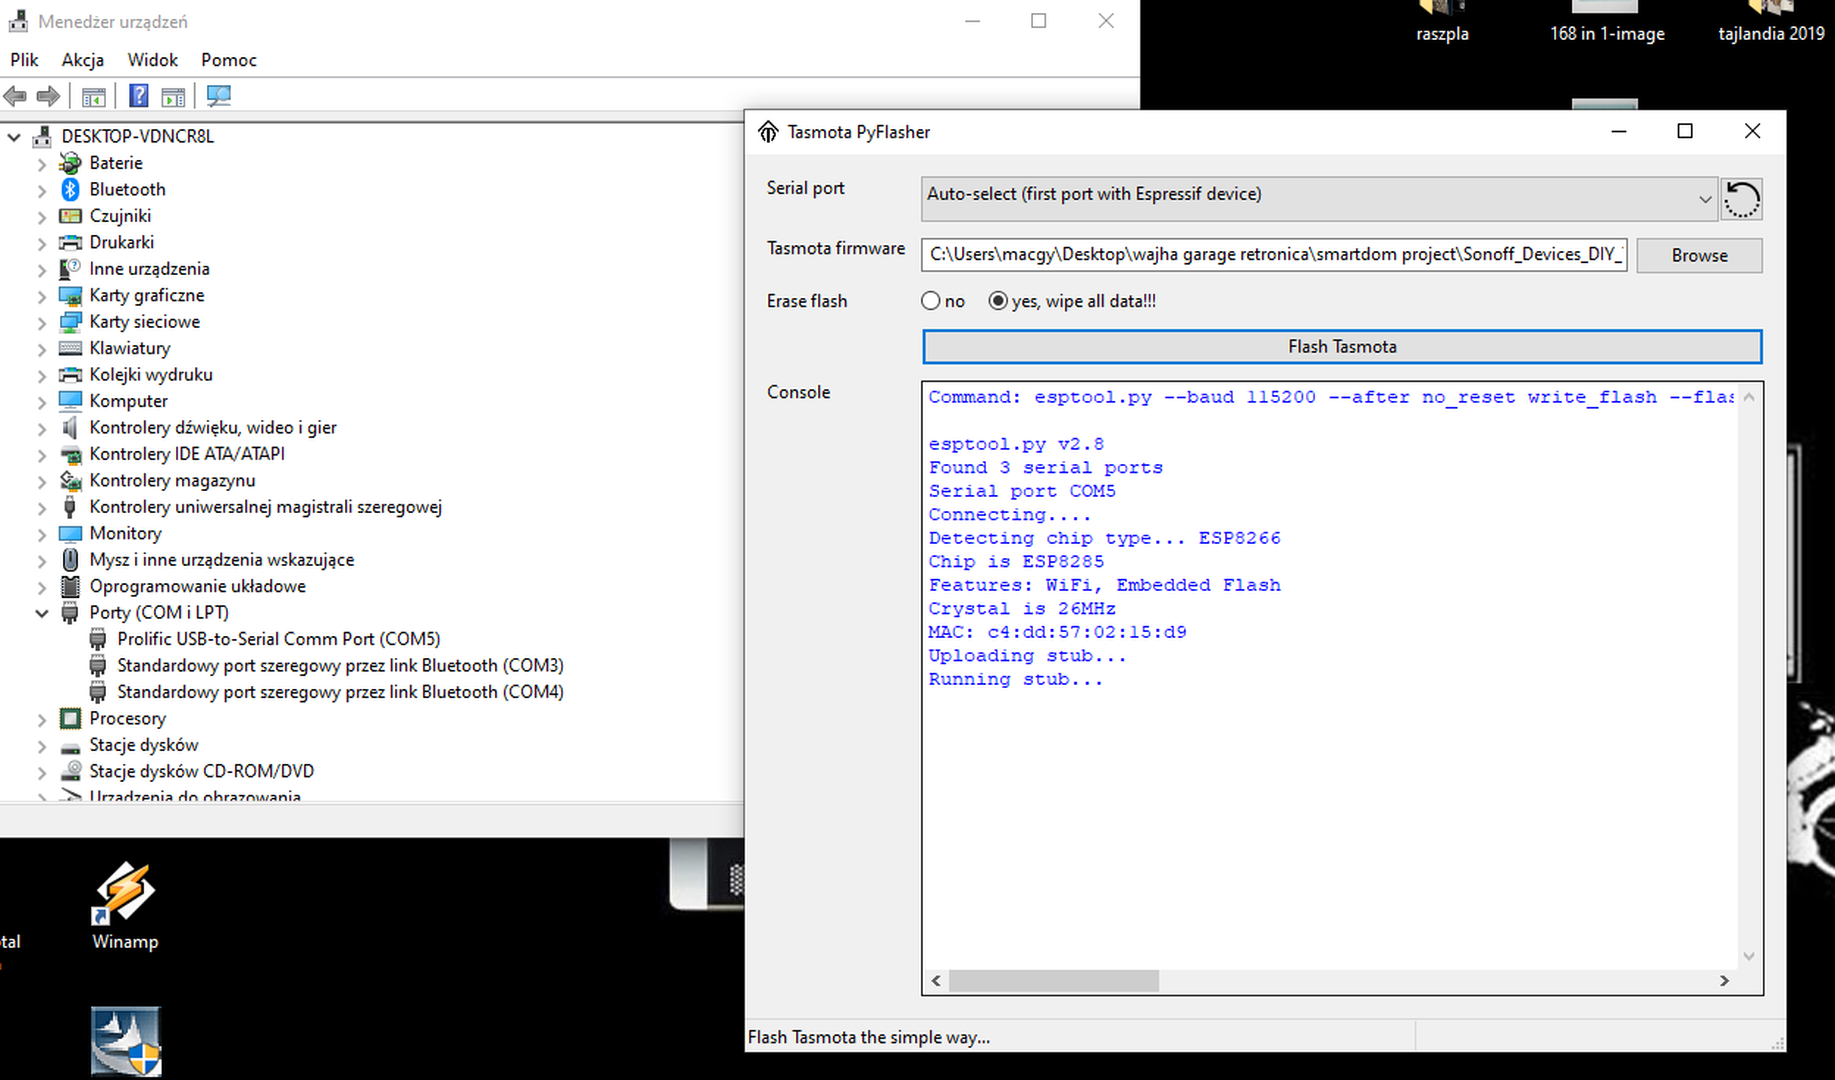Click the Stacje dysków CD-ROM/DVD disc icon

tap(70, 771)
